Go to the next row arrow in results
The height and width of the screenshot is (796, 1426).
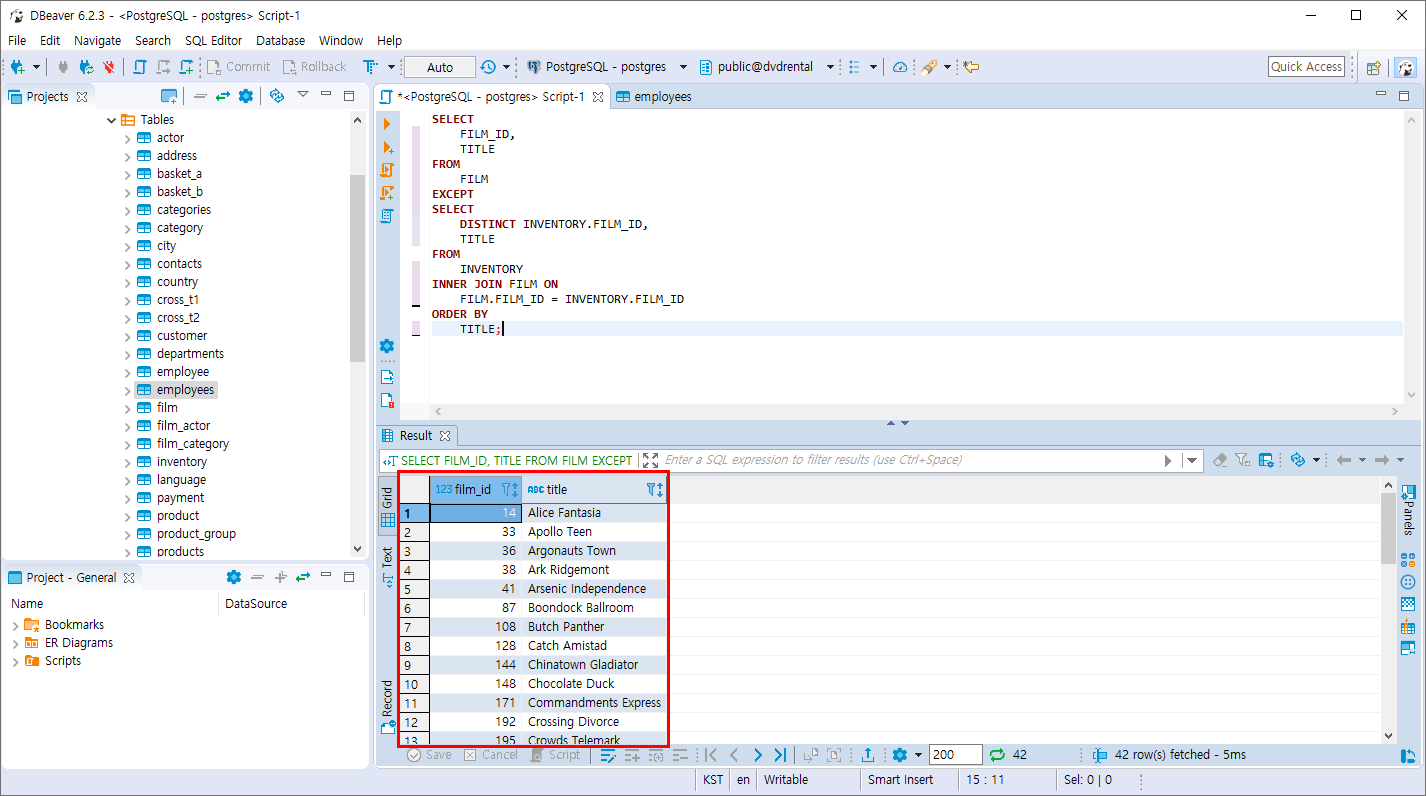click(x=757, y=755)
